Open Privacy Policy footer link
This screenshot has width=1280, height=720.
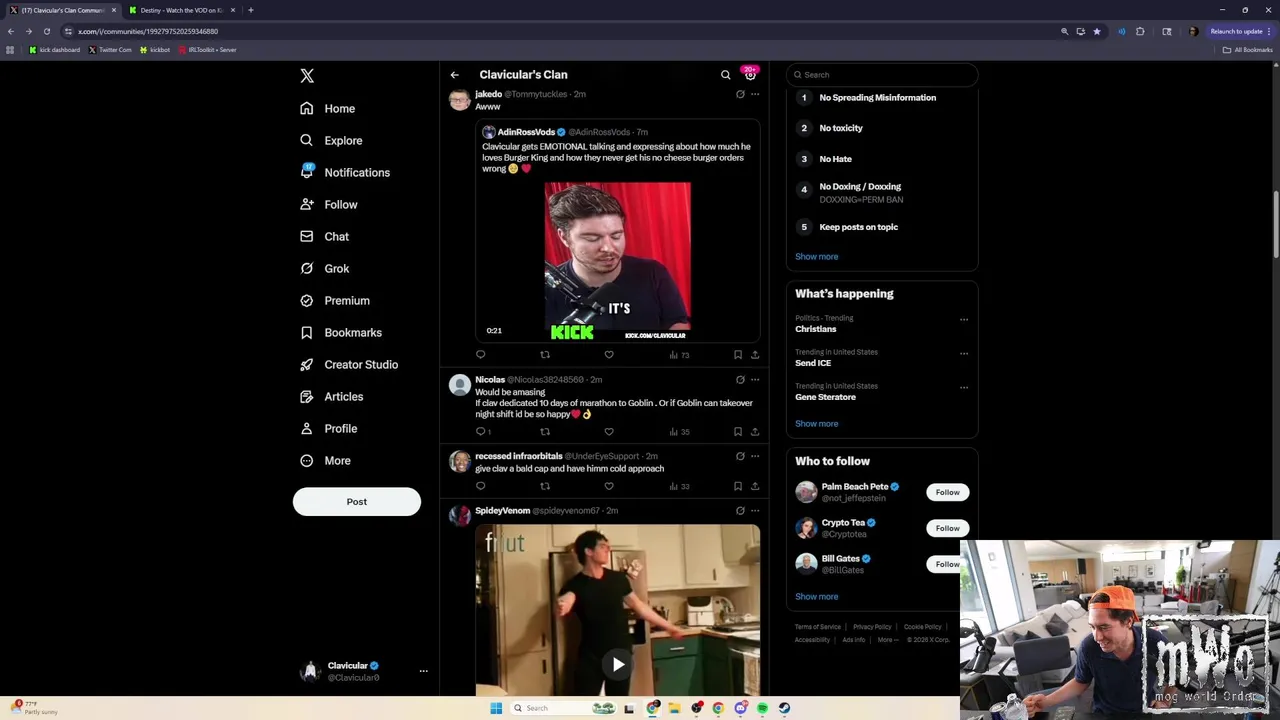(x=872, y=627)
